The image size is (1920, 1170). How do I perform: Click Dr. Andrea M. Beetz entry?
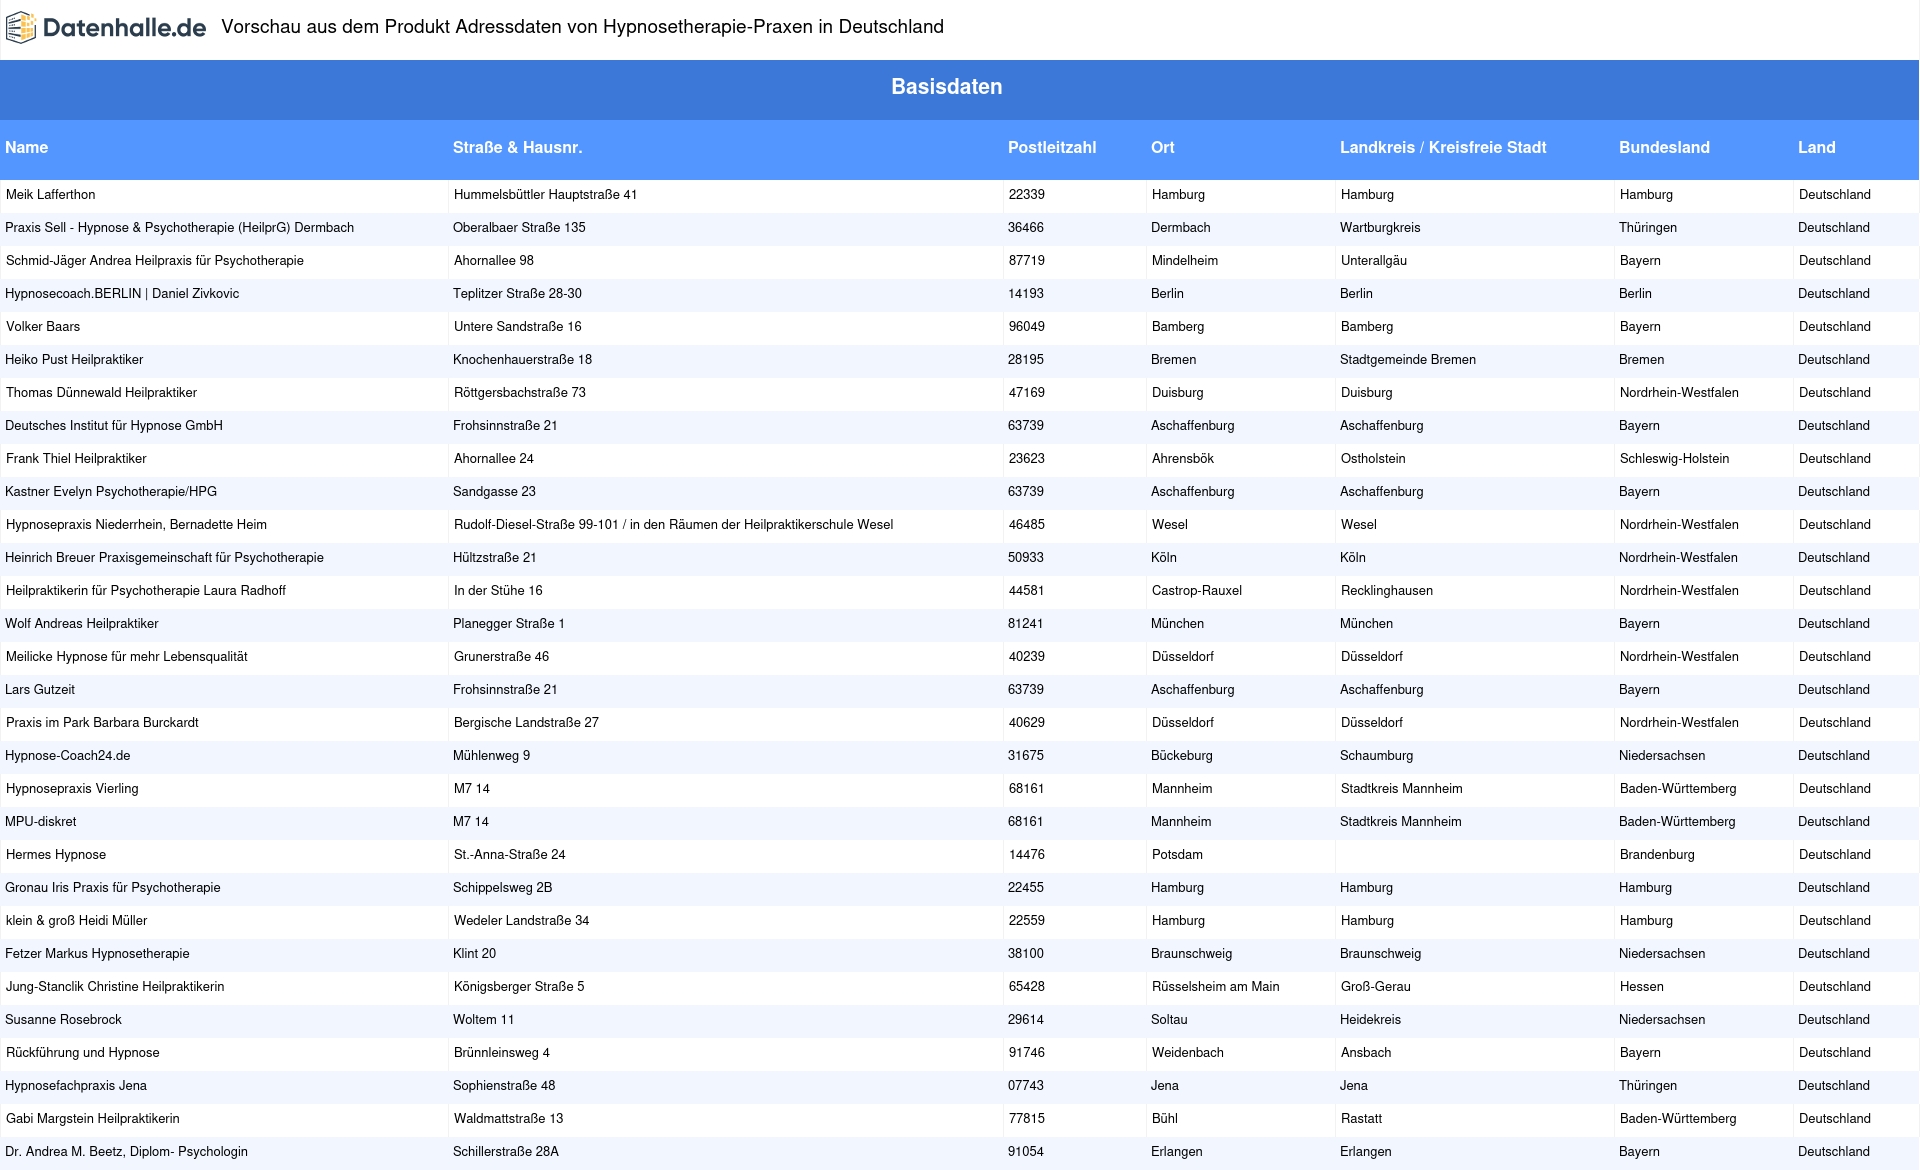coord(126,1152)
